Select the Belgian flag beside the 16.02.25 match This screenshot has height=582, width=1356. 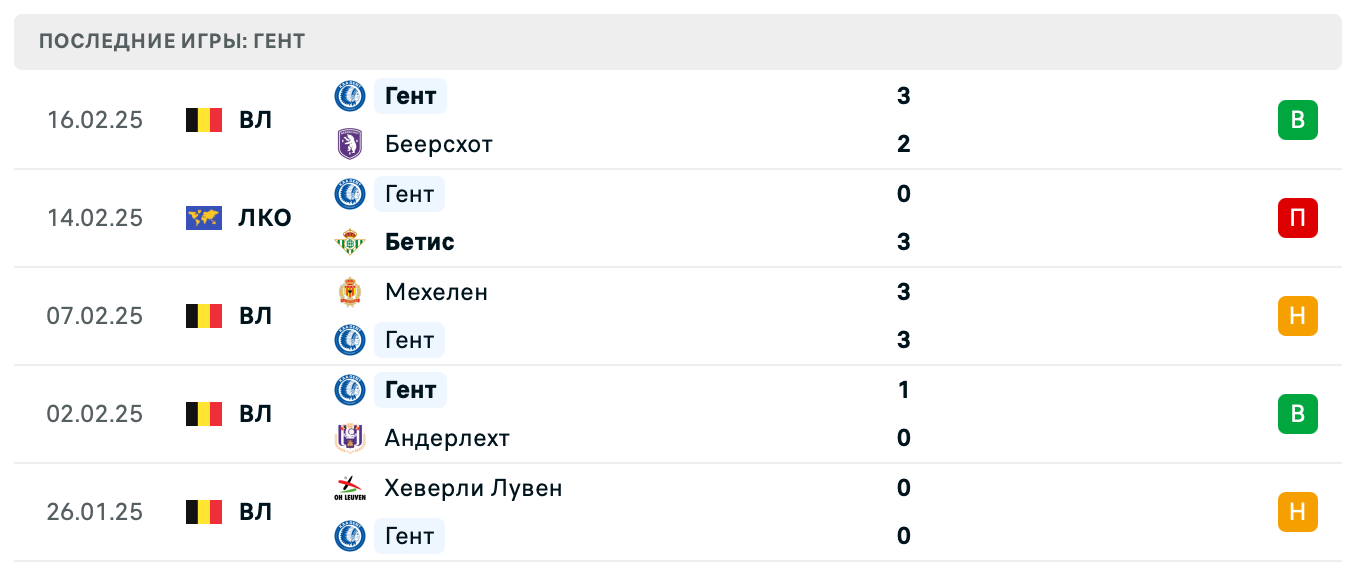point(203,119)
